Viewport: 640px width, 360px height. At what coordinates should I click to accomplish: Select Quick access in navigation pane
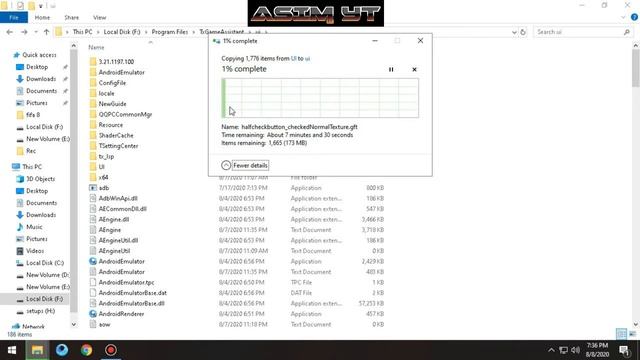coord(39,55)
